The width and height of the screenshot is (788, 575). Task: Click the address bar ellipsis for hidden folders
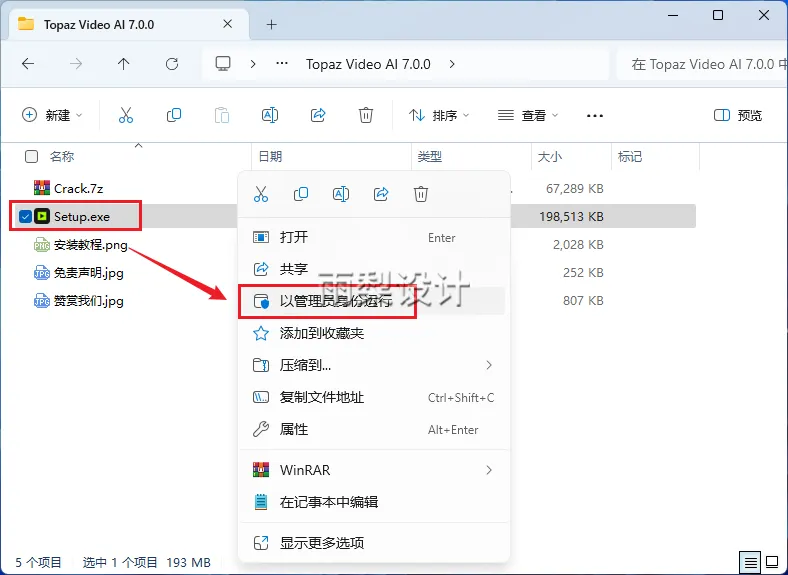pyautogui.click(x=282, y=64)
